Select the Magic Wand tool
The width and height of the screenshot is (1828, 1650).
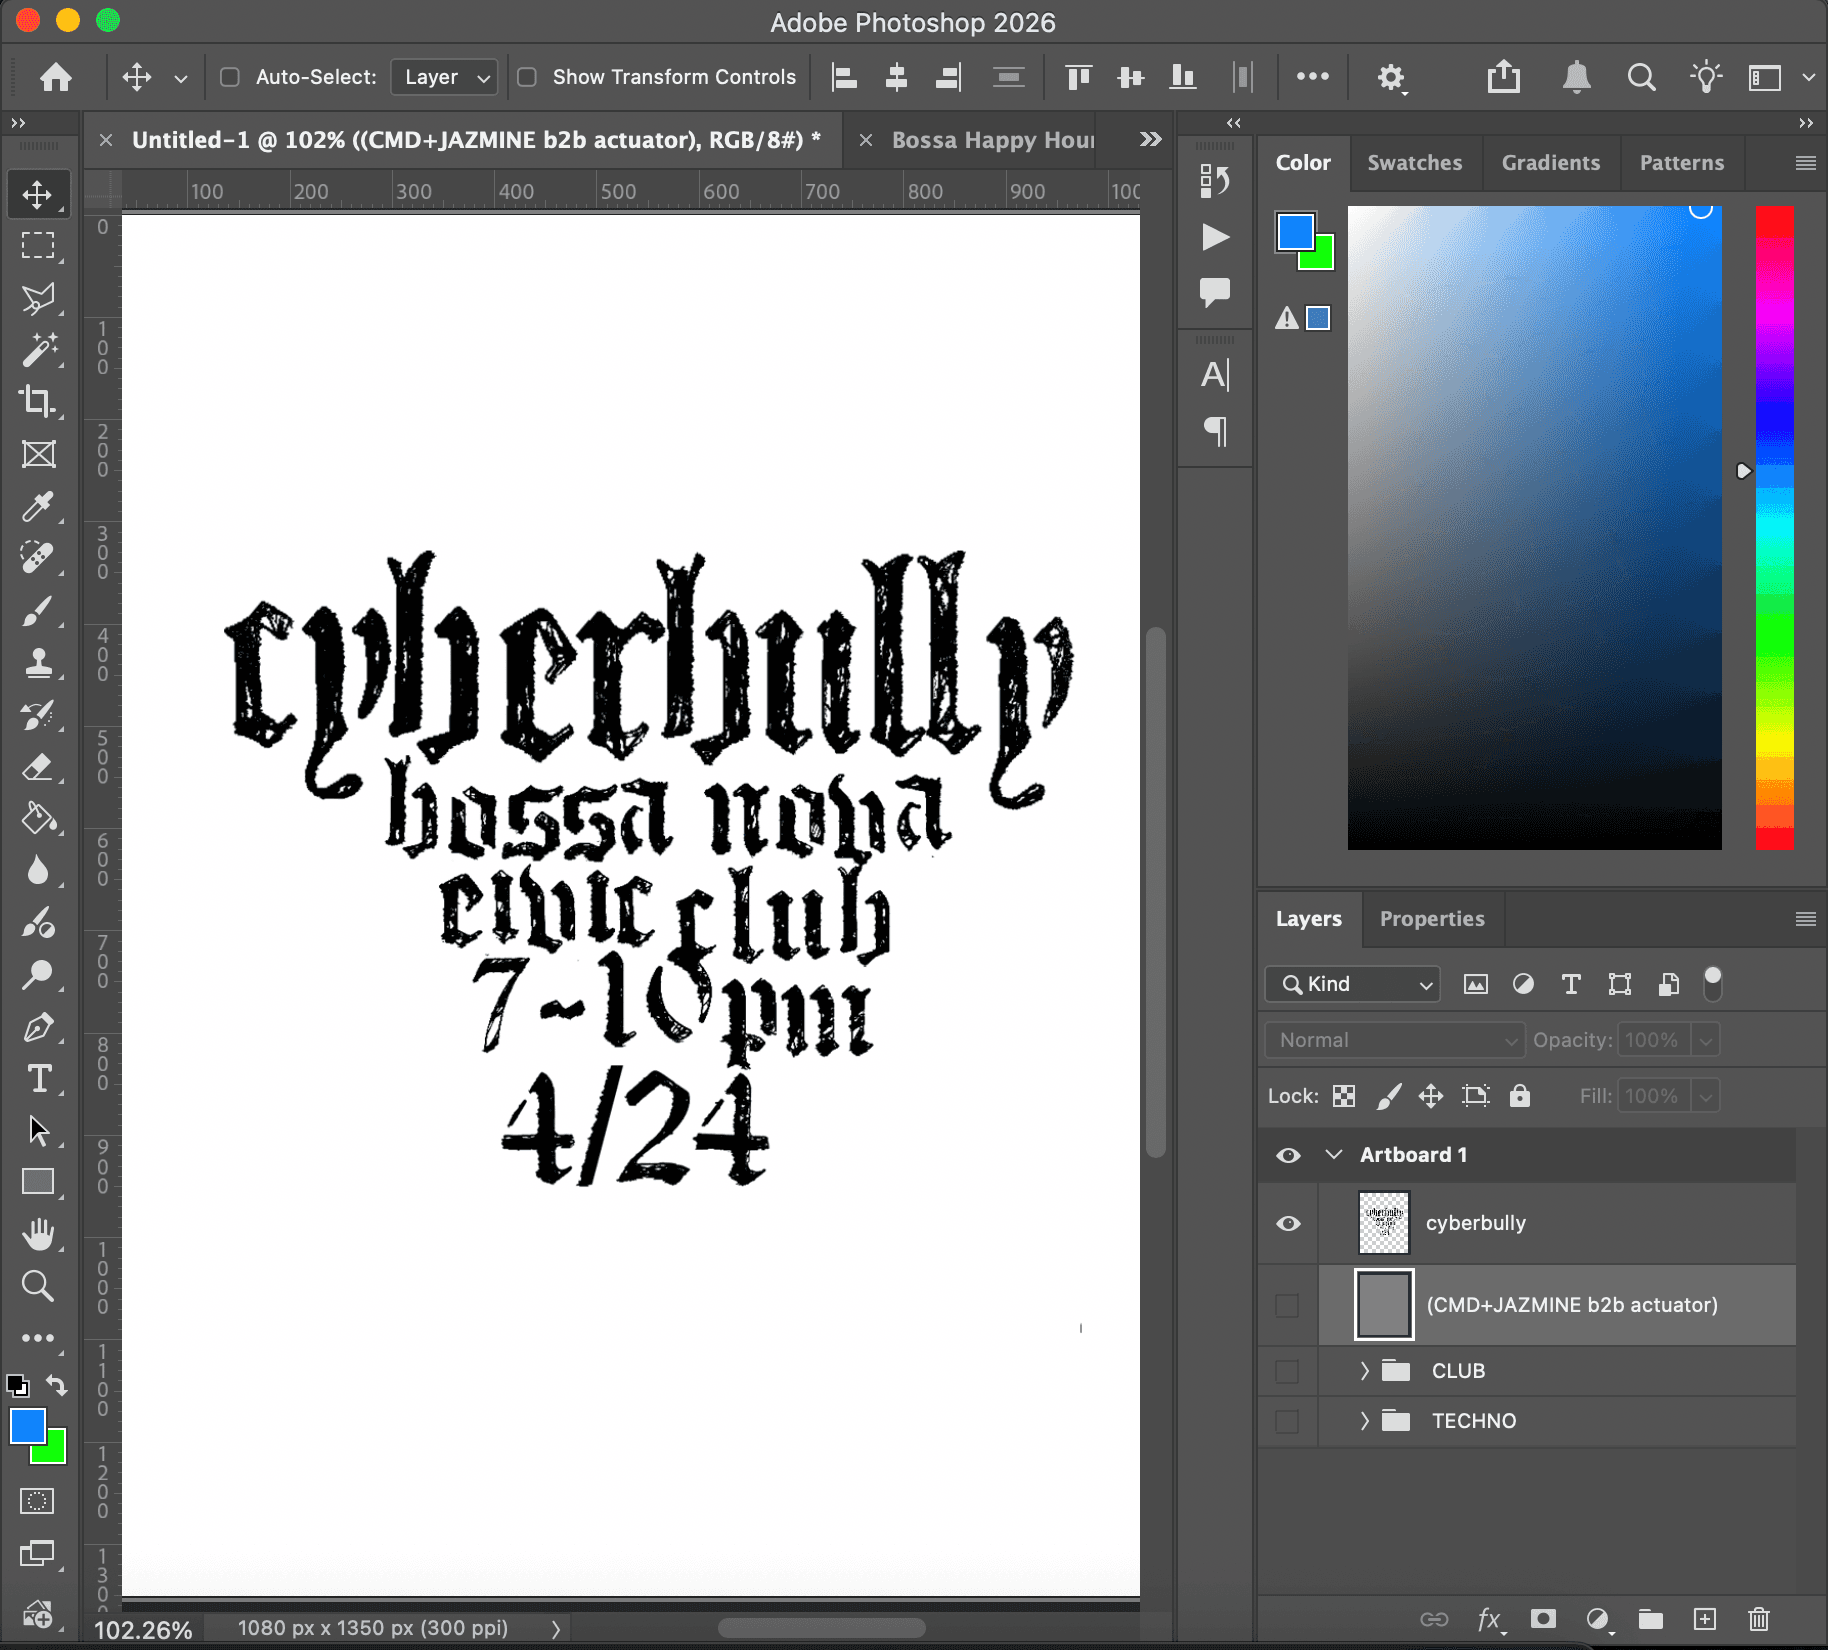point(38,350)
